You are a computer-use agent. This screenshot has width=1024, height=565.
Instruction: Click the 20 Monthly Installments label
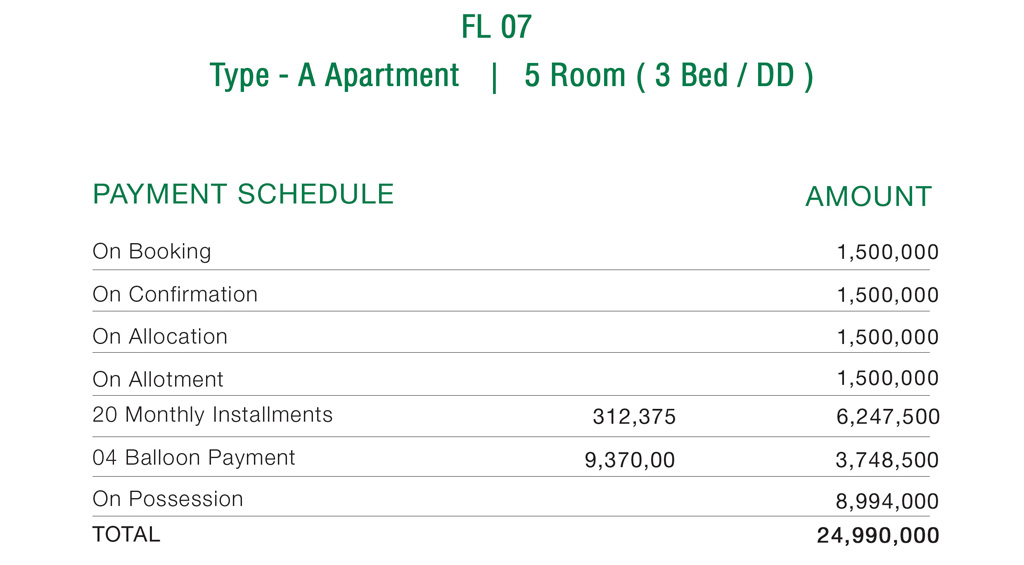coord(212,415)
